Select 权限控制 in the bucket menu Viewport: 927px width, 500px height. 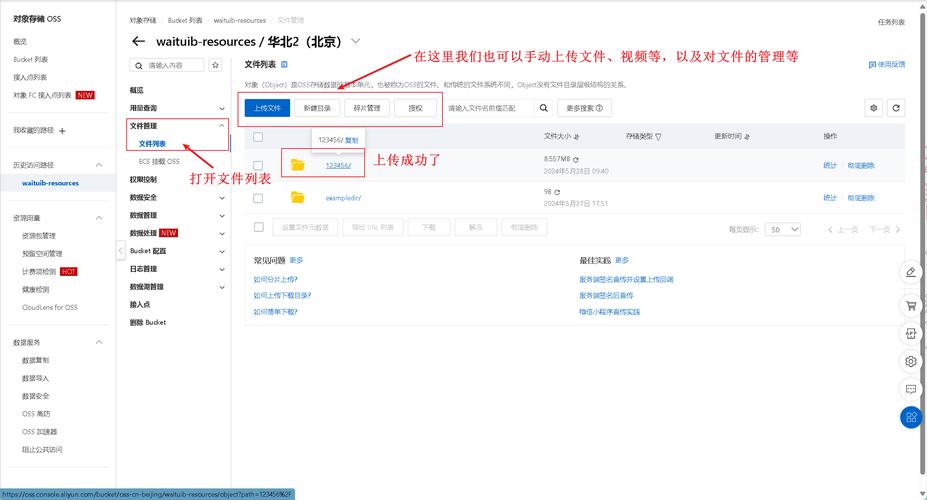coord(143,180)
